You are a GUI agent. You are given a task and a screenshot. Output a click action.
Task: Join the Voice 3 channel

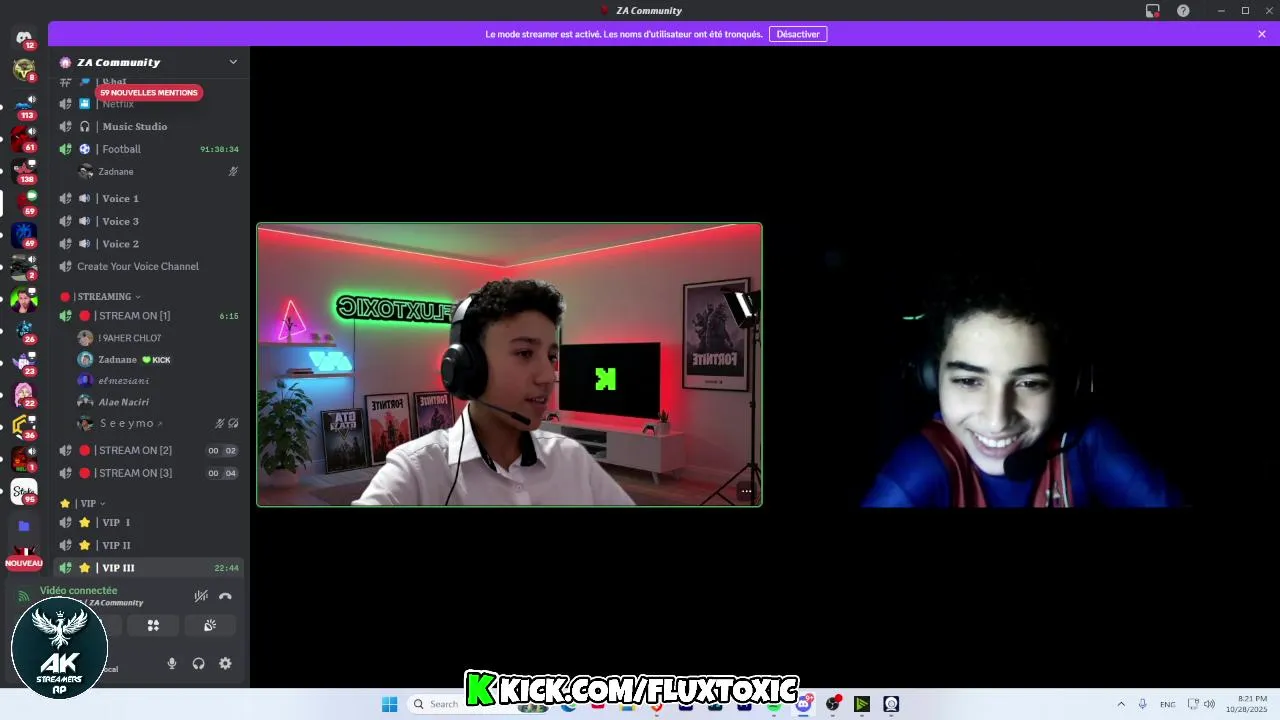coord(150,221)
